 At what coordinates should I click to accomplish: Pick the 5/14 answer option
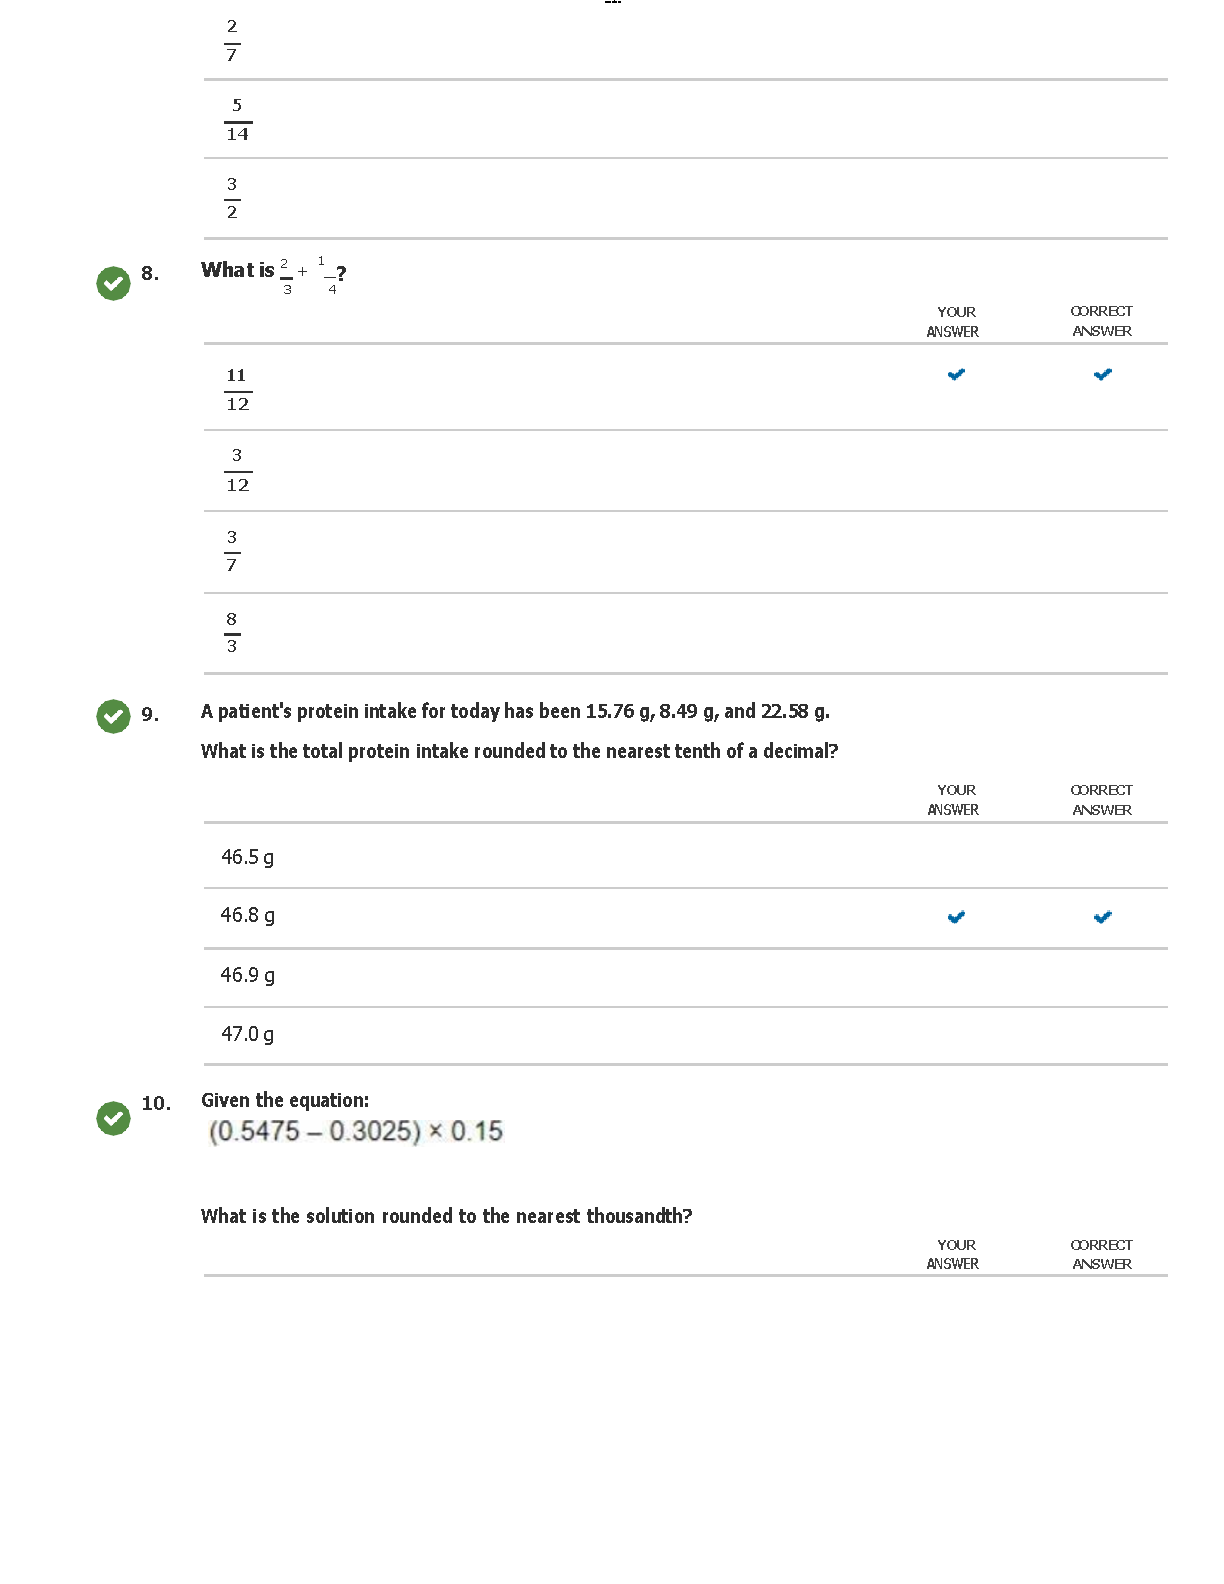(237, 120)
